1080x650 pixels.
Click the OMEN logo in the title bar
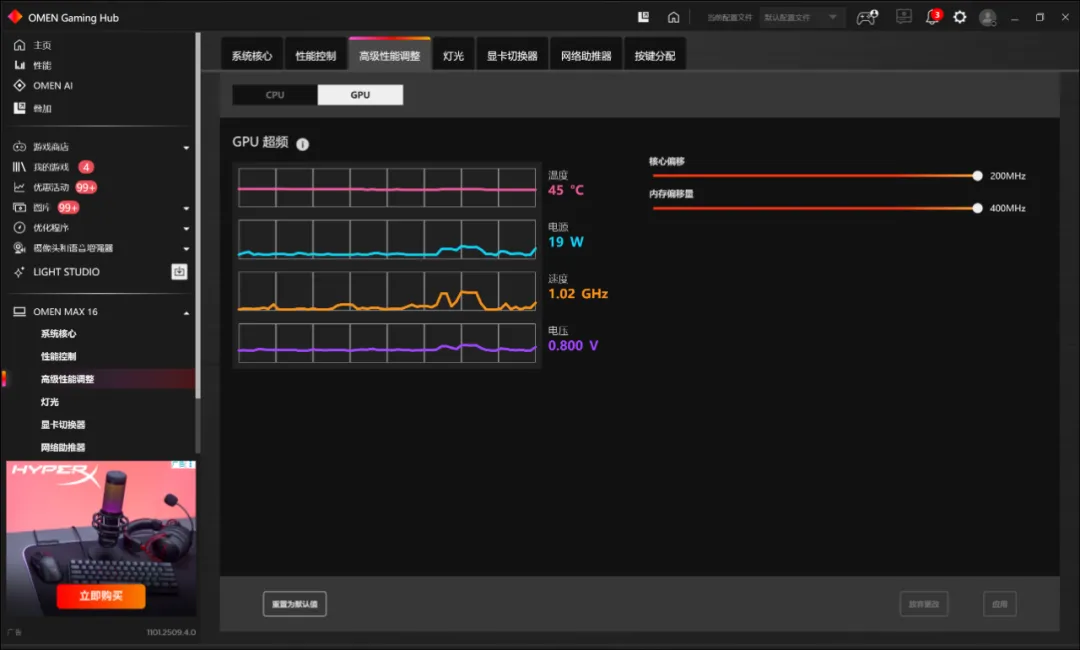coord(14,17)
